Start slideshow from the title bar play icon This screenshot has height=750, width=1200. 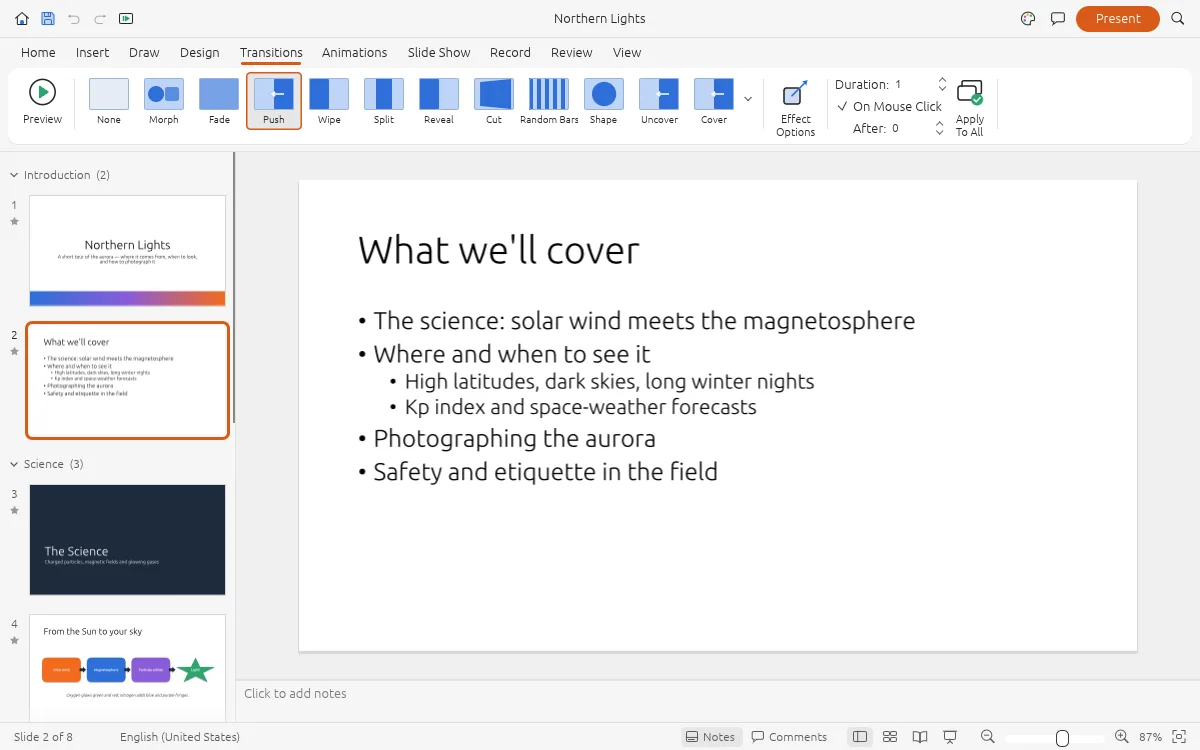126,19
